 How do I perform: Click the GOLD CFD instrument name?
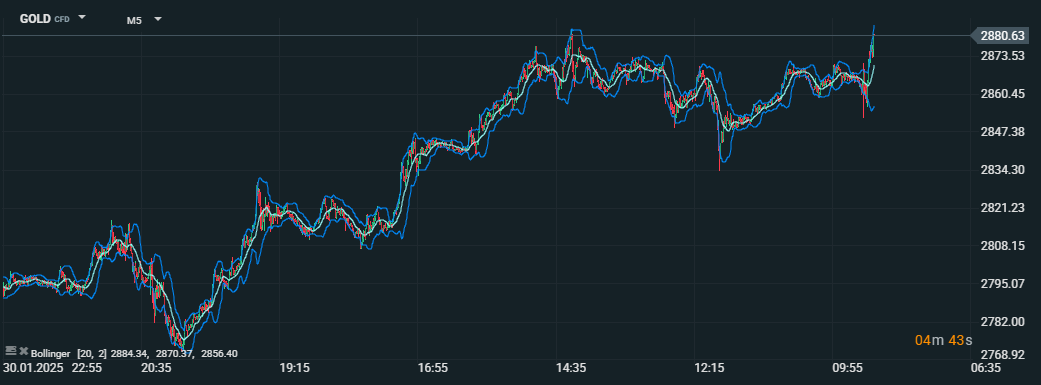click(x=44, y=19)
